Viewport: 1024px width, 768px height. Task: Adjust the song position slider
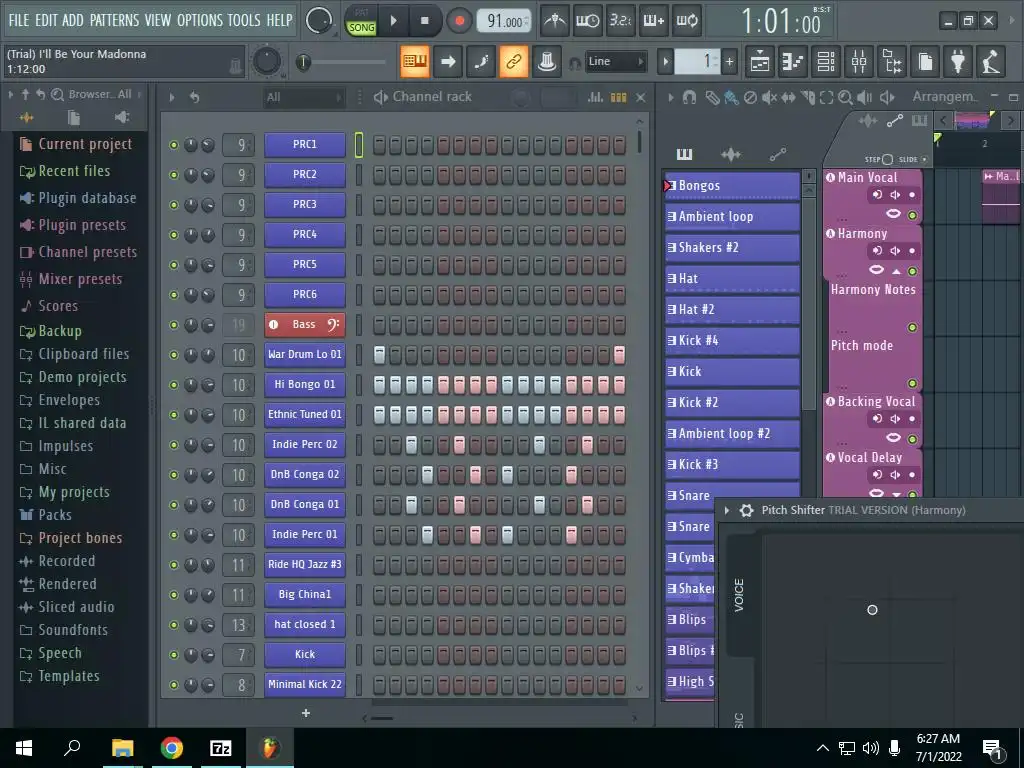tap(340, 62)
